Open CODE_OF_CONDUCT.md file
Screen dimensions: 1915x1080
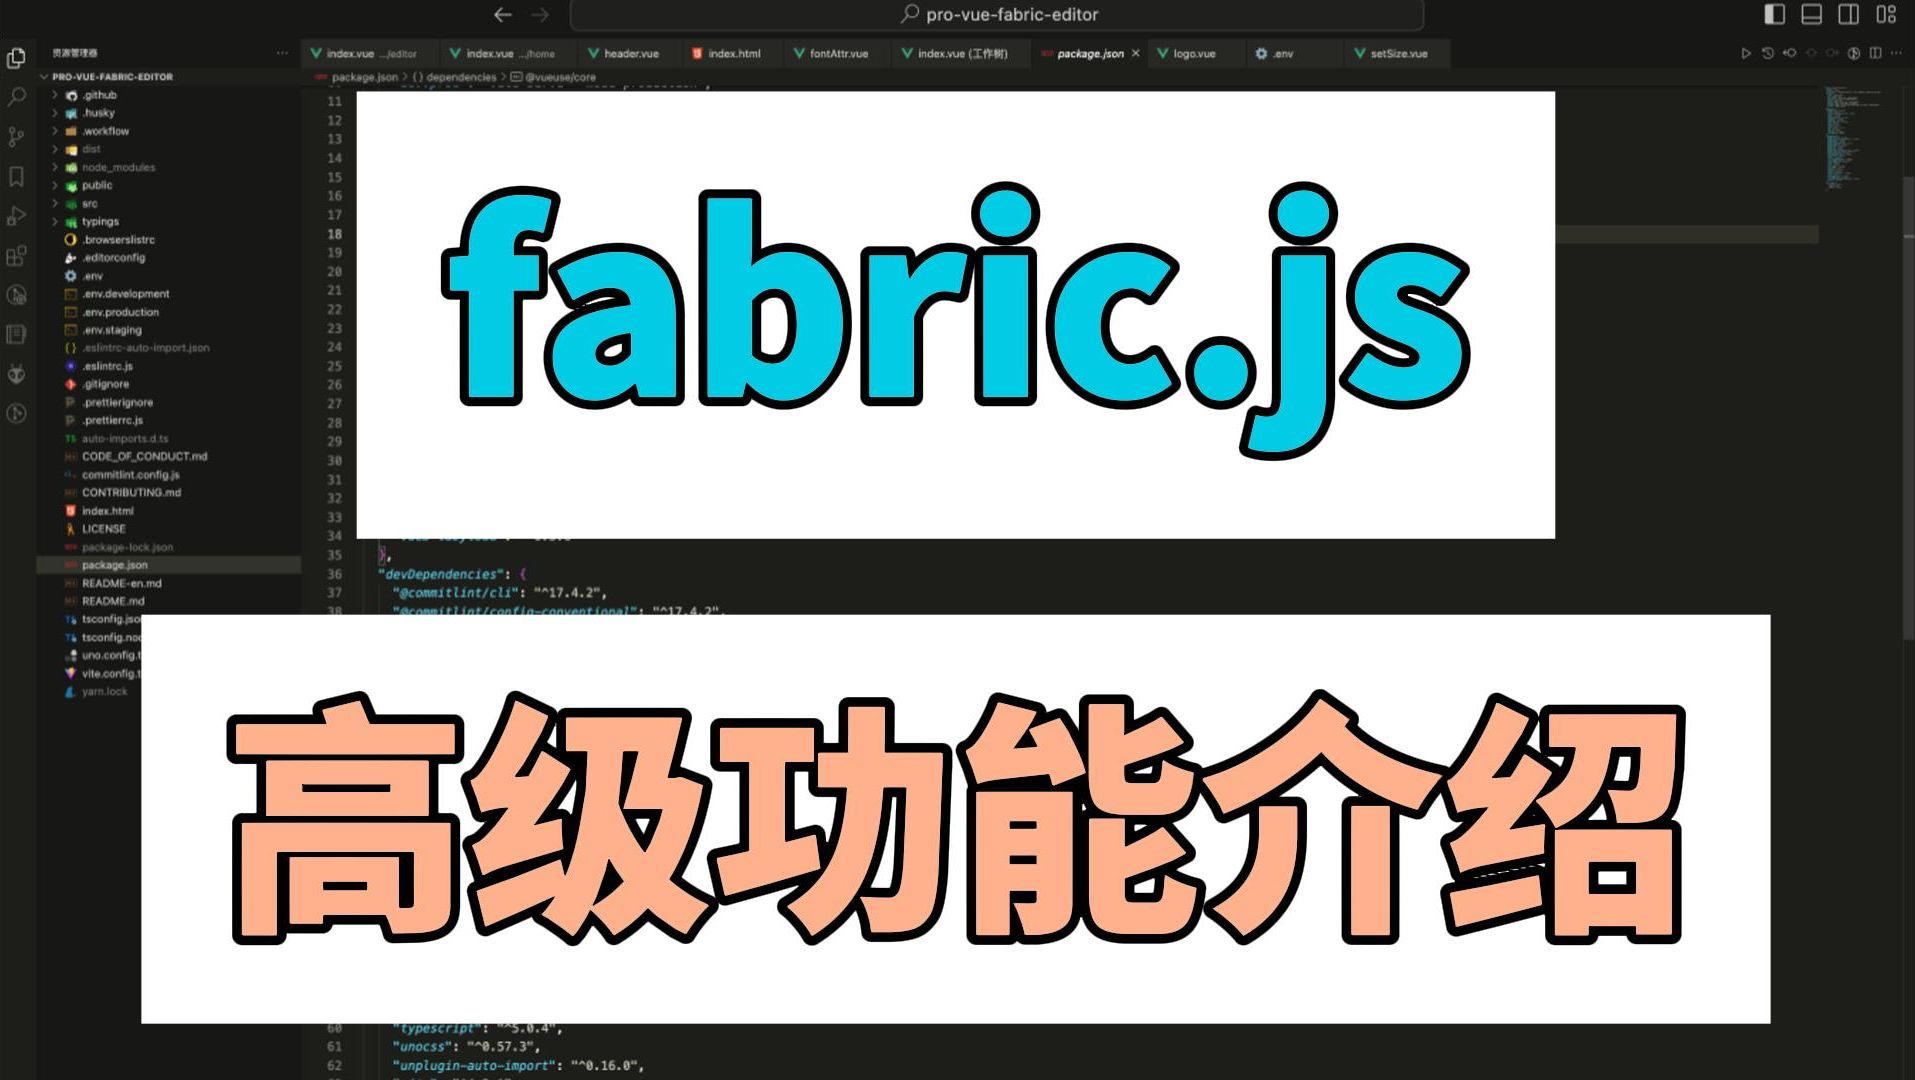pyautogui.click(x=144, y=456)
